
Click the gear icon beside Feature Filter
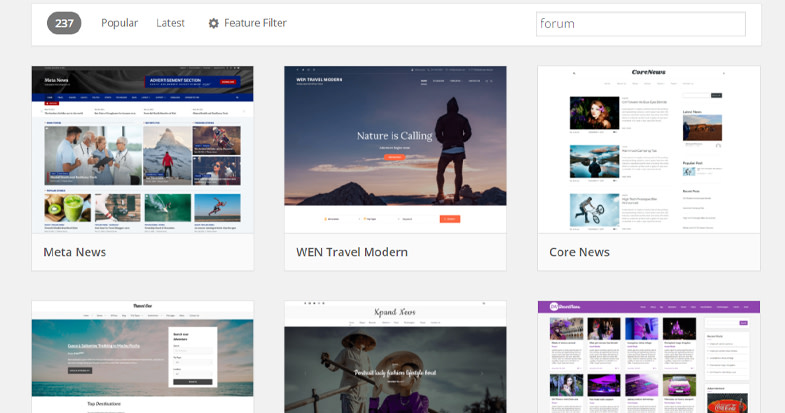214,23
